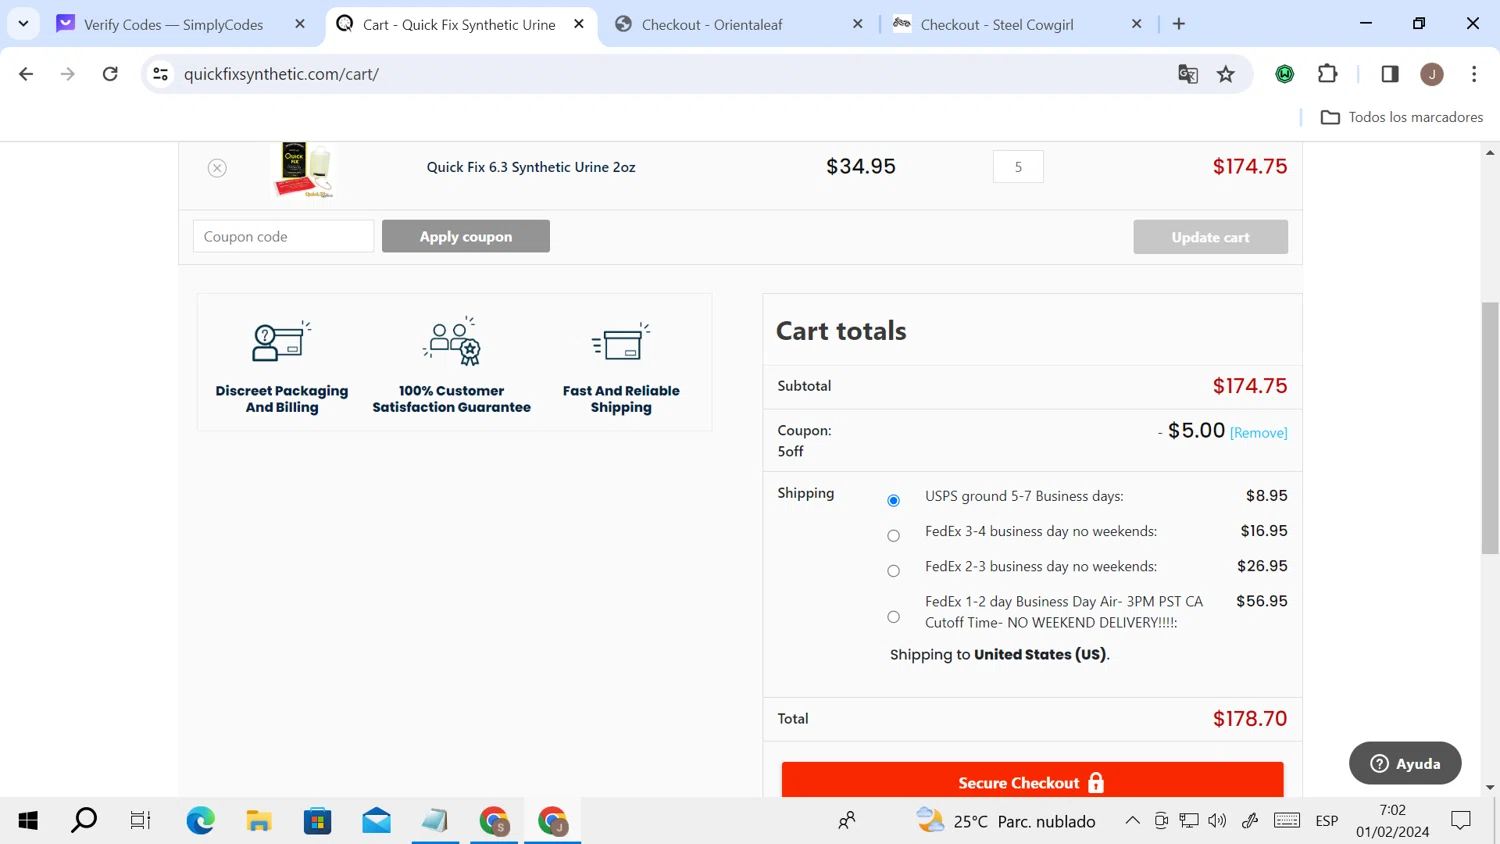
Task: Show hidden system tray icons
Action: point(1132,821)
